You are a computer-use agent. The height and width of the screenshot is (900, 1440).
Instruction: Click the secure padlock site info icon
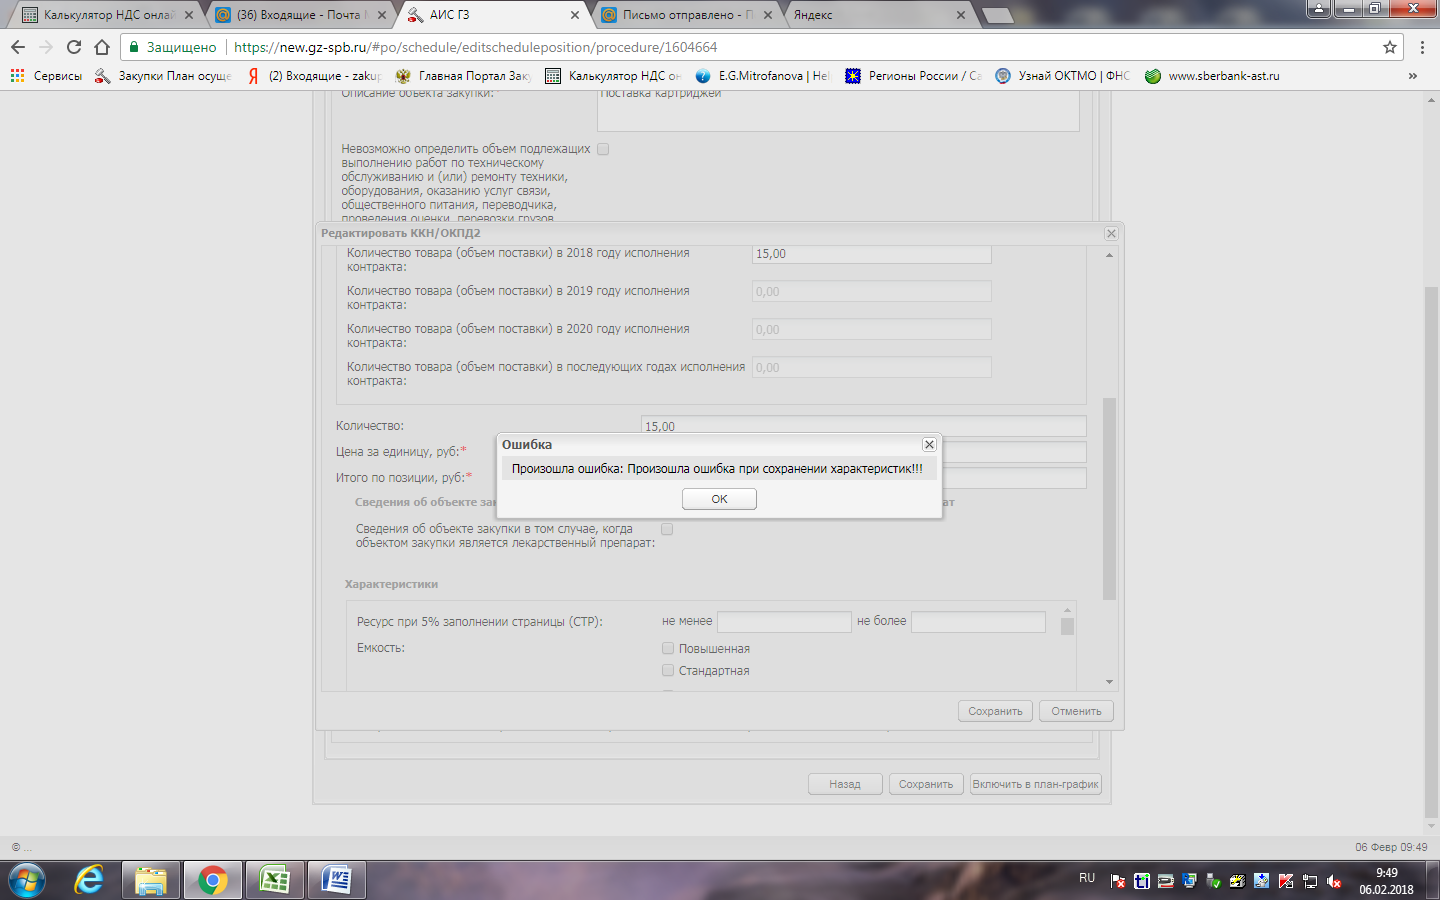[134, 47]
